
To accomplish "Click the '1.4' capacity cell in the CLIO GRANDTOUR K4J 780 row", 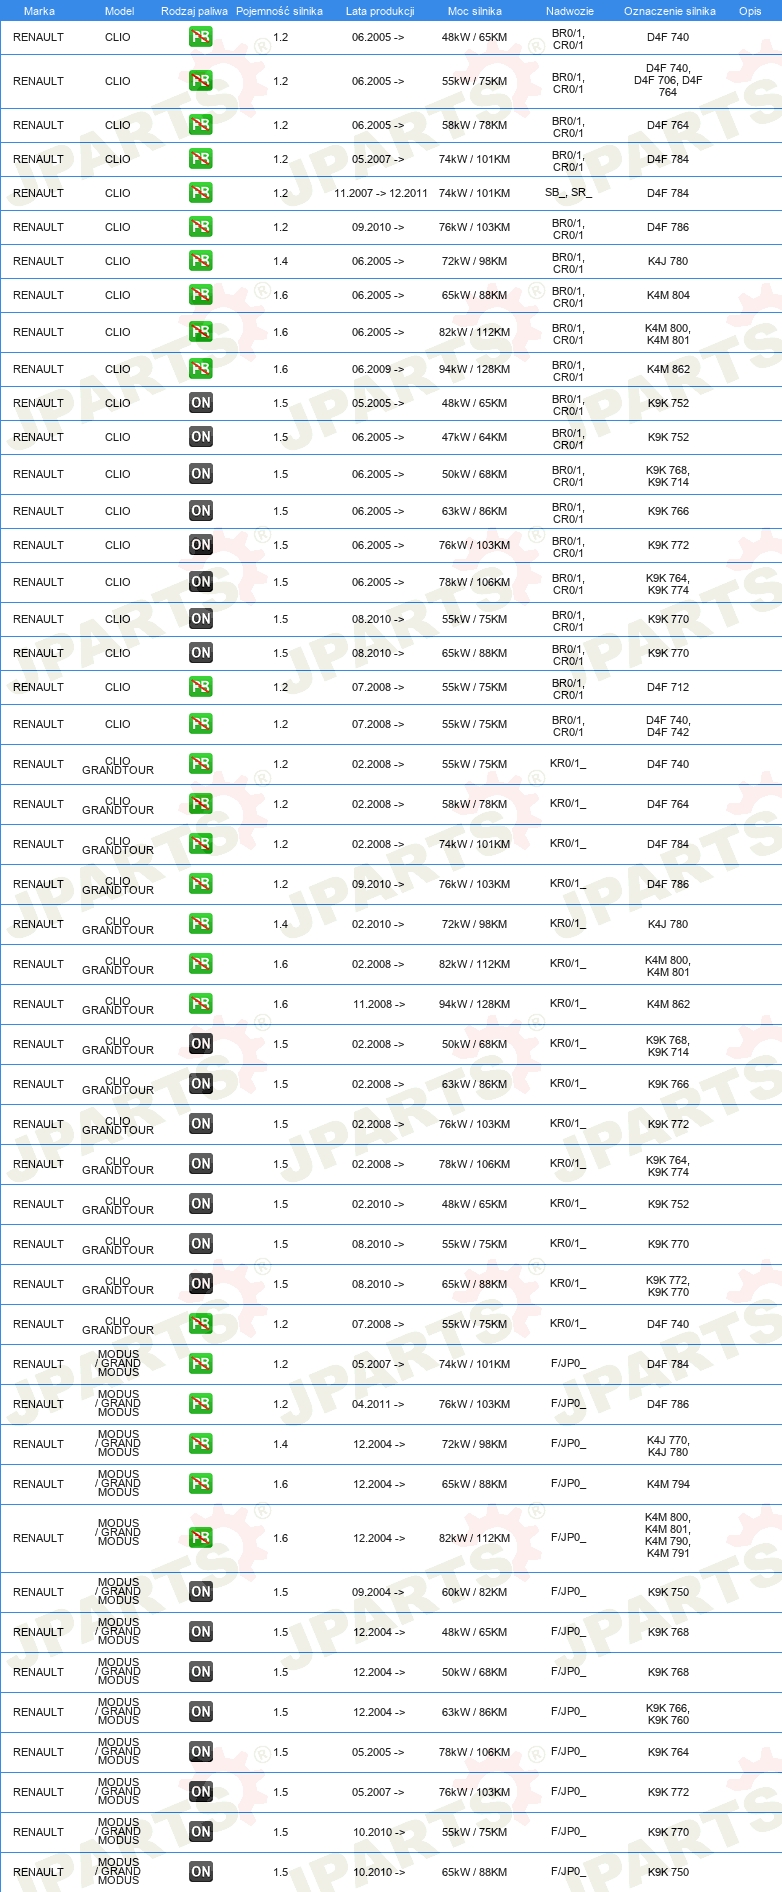I will pos(281,924).
